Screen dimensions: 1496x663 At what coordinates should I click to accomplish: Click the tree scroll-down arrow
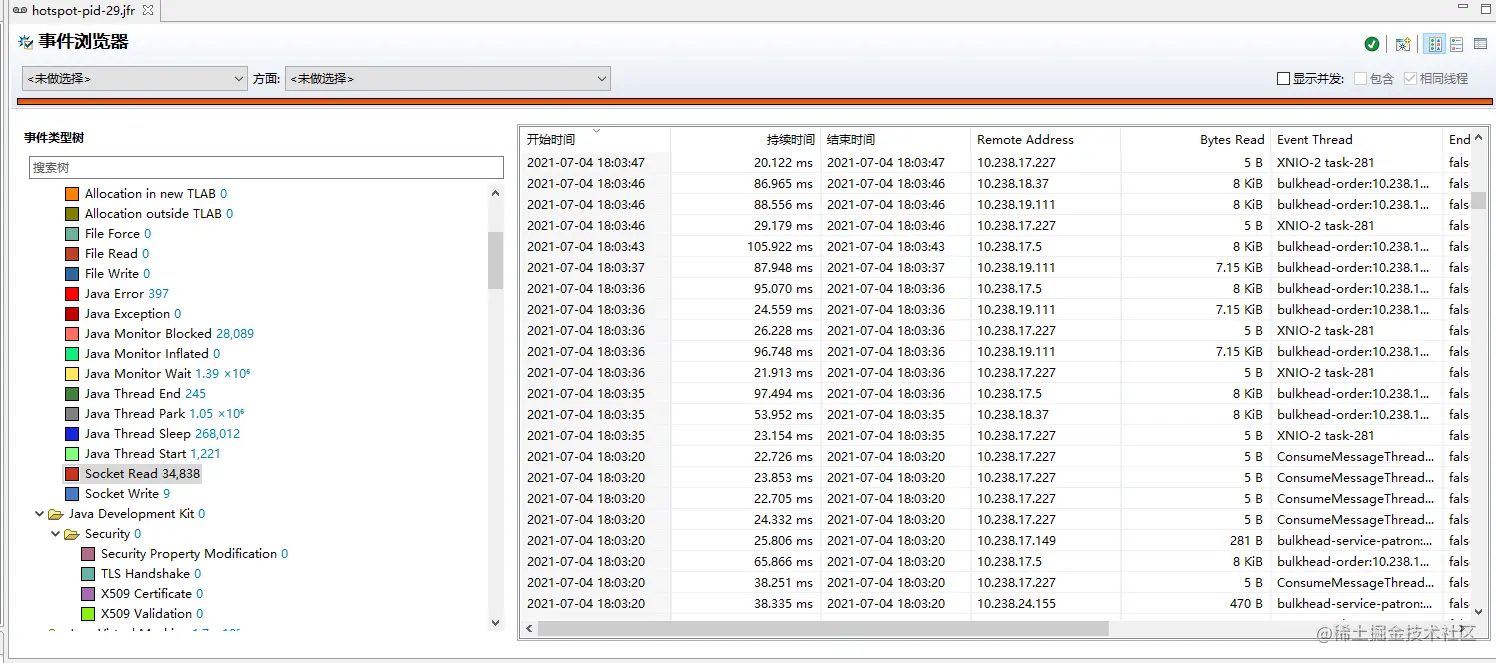[x=495, y=622]
